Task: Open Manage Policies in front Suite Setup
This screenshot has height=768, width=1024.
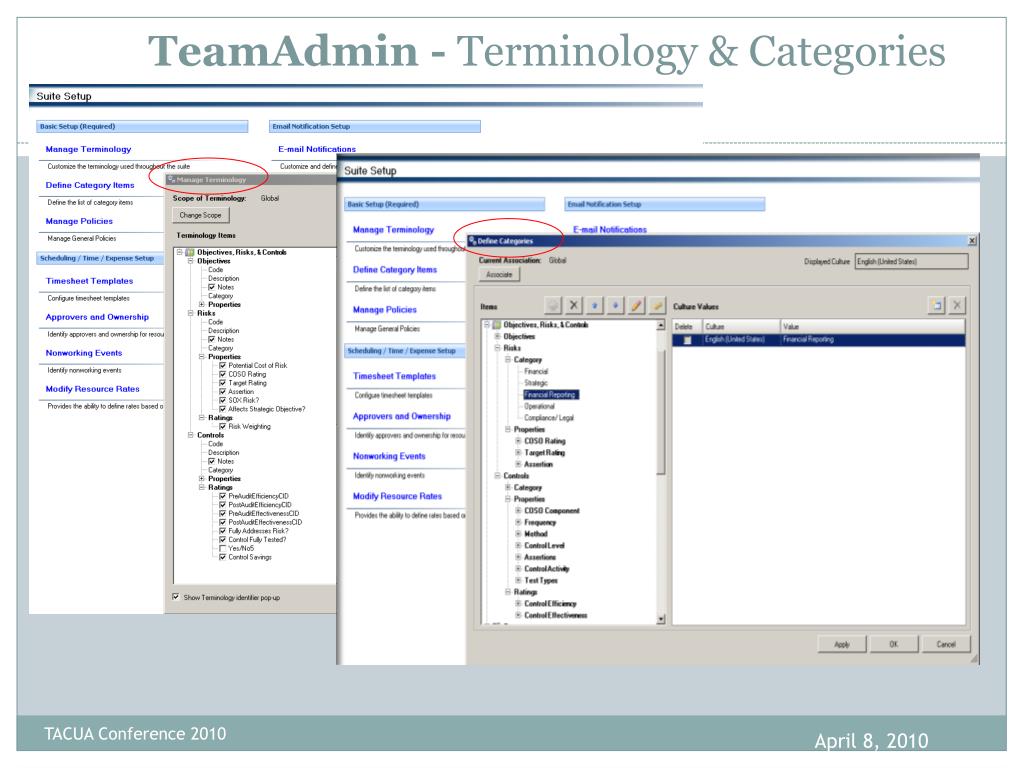Action: [x=385, y=310]
